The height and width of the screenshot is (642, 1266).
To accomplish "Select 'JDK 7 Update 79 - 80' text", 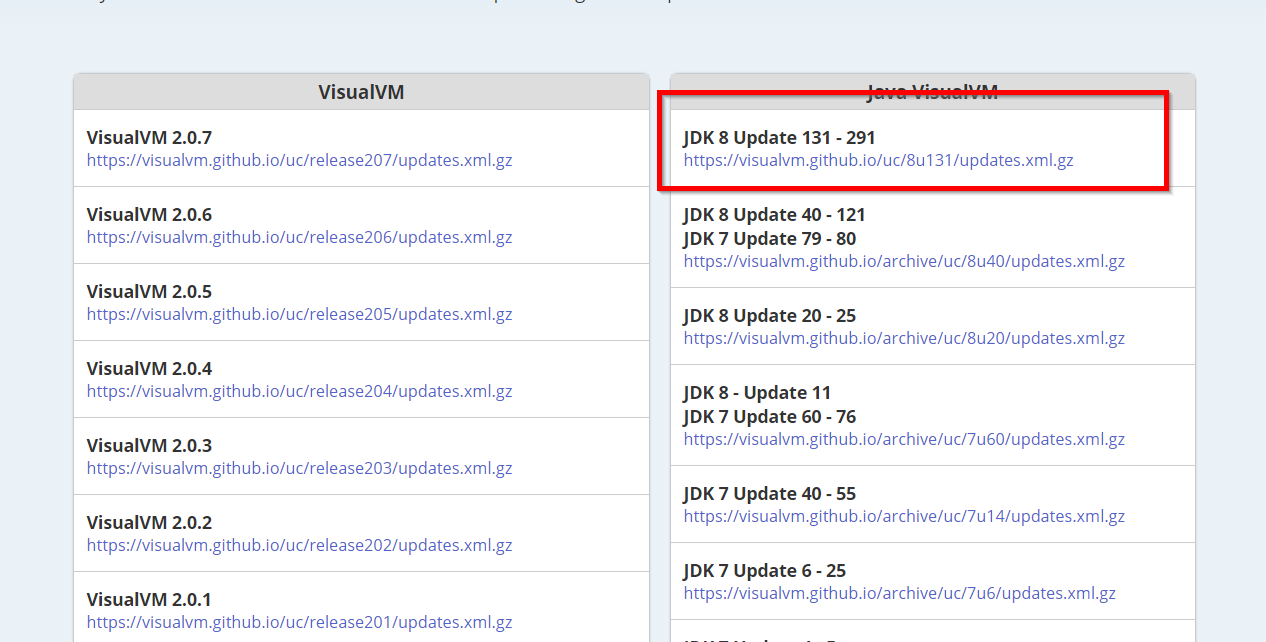I will click(x=770, y=238).
